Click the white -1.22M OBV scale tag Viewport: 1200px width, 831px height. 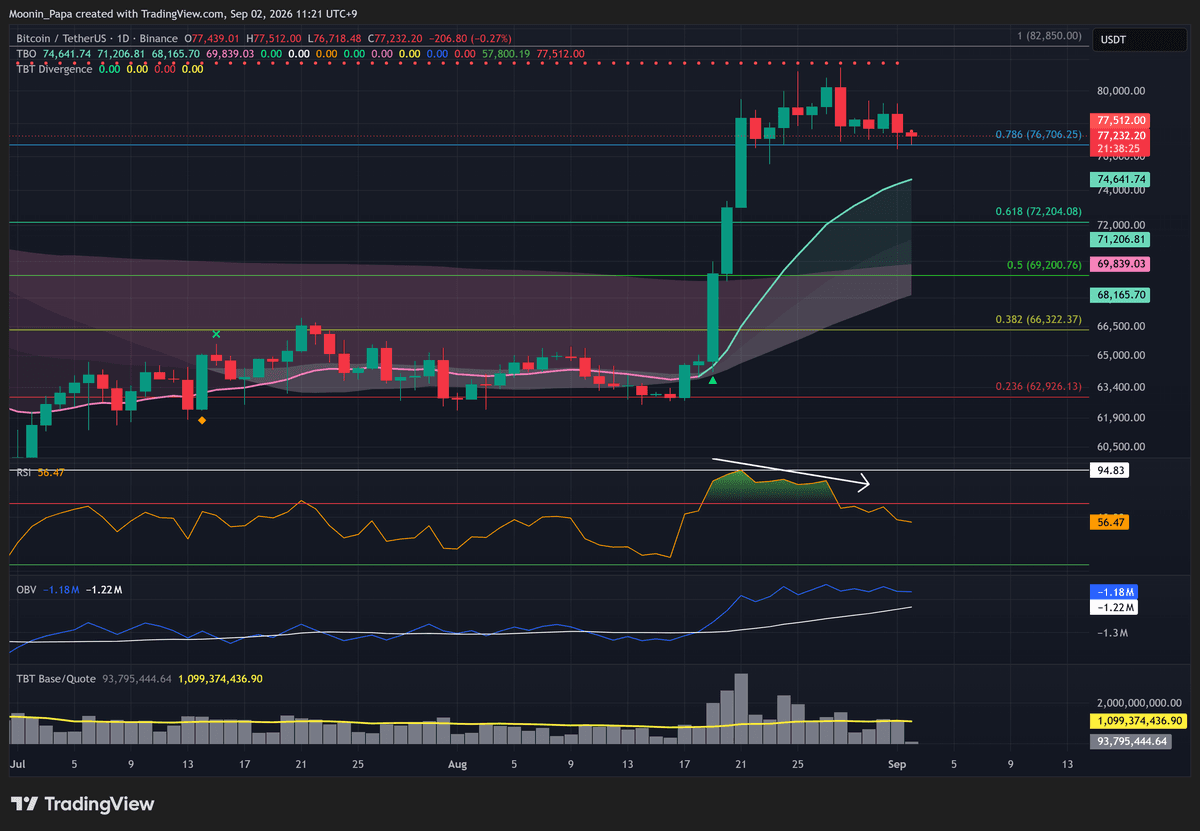[x=1114, y=607]
